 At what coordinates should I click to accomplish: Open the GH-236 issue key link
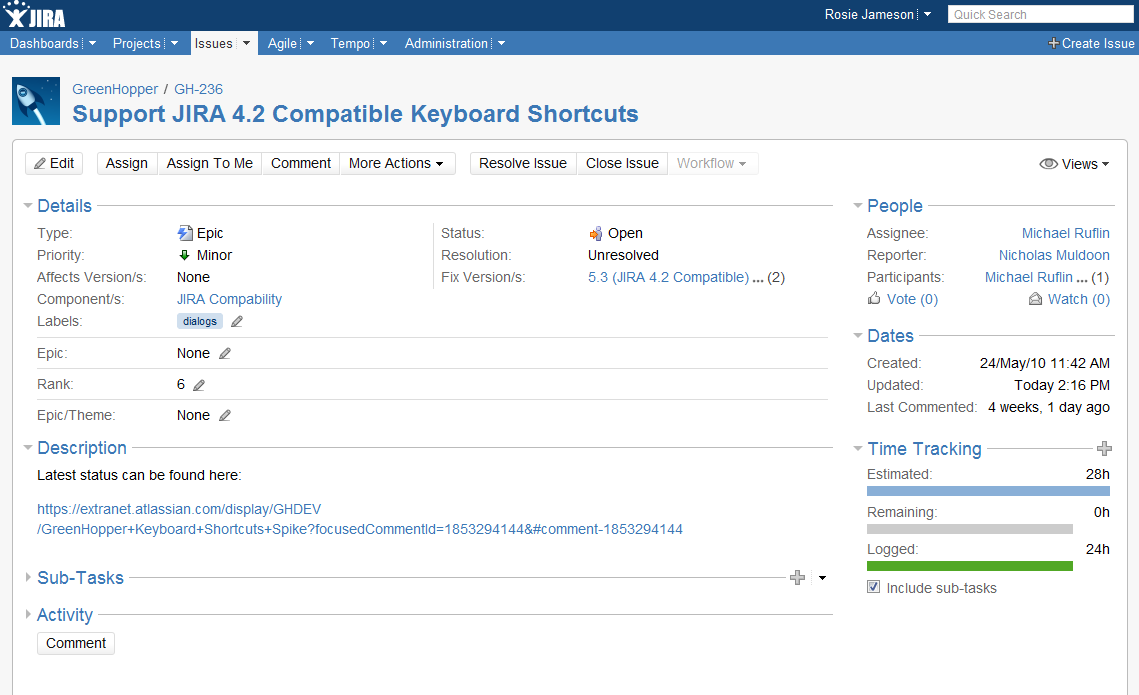coord(198,89)
